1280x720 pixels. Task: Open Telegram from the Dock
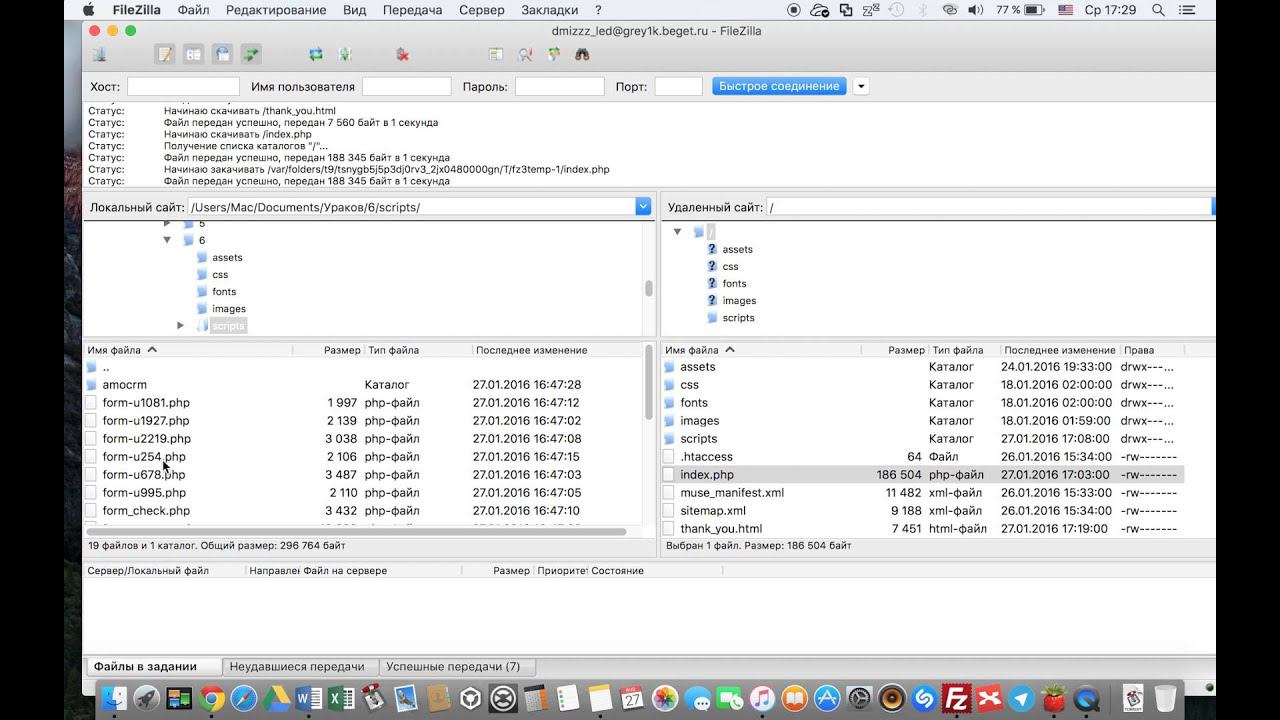click(x=1021, y=698)
